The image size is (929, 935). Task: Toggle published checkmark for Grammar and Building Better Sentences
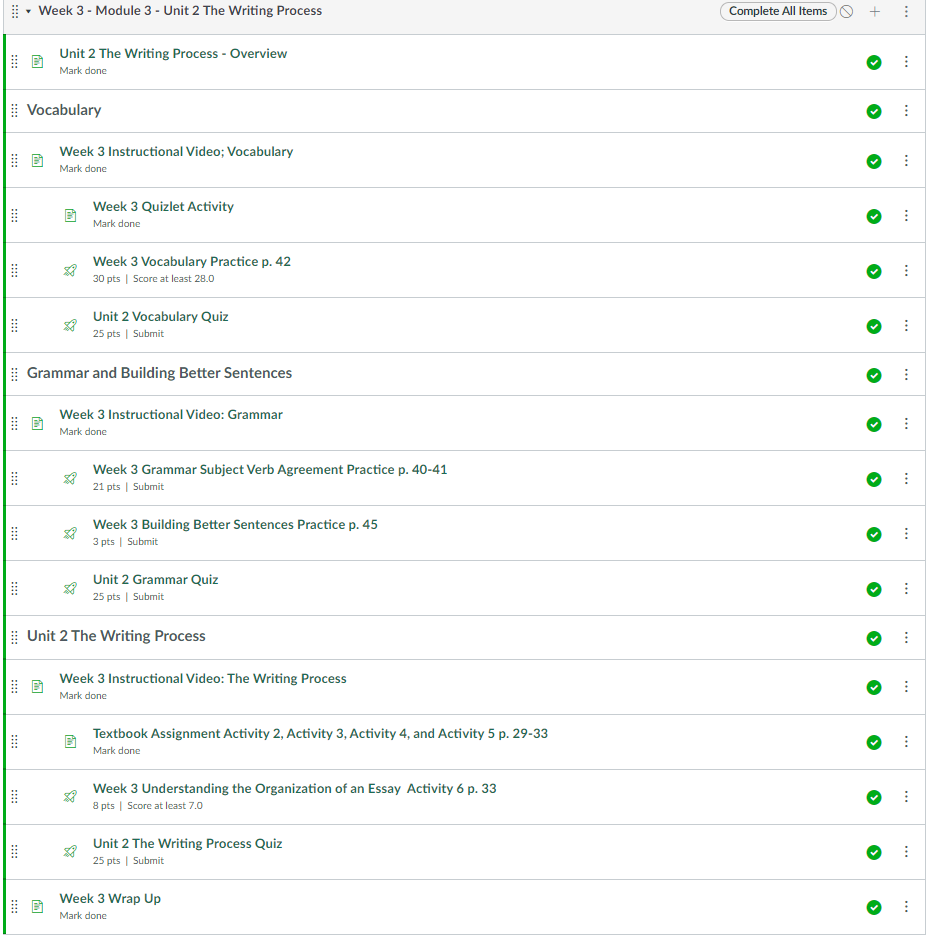click(x=874, y=375)
